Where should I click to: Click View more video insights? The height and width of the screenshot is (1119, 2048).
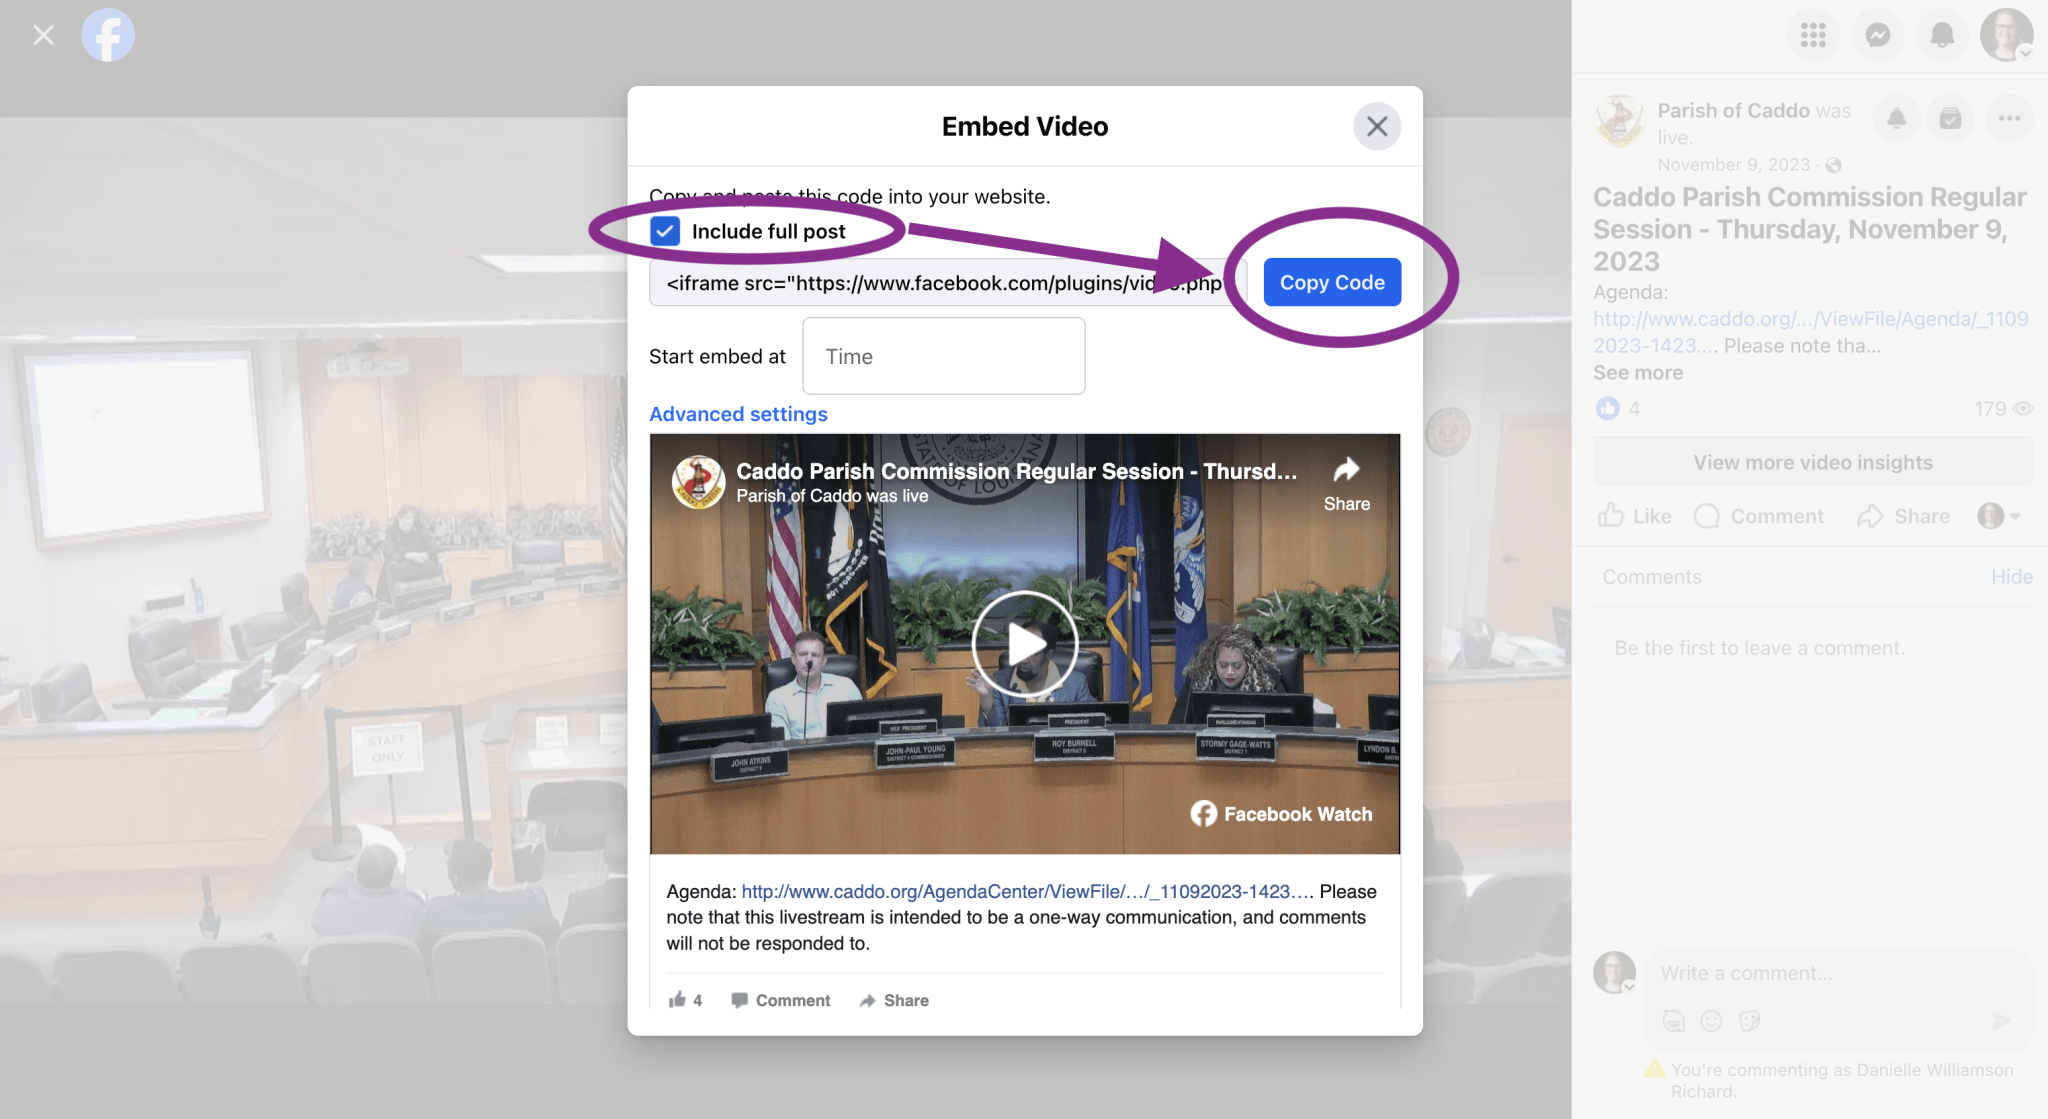click(x=1812, y=463)
